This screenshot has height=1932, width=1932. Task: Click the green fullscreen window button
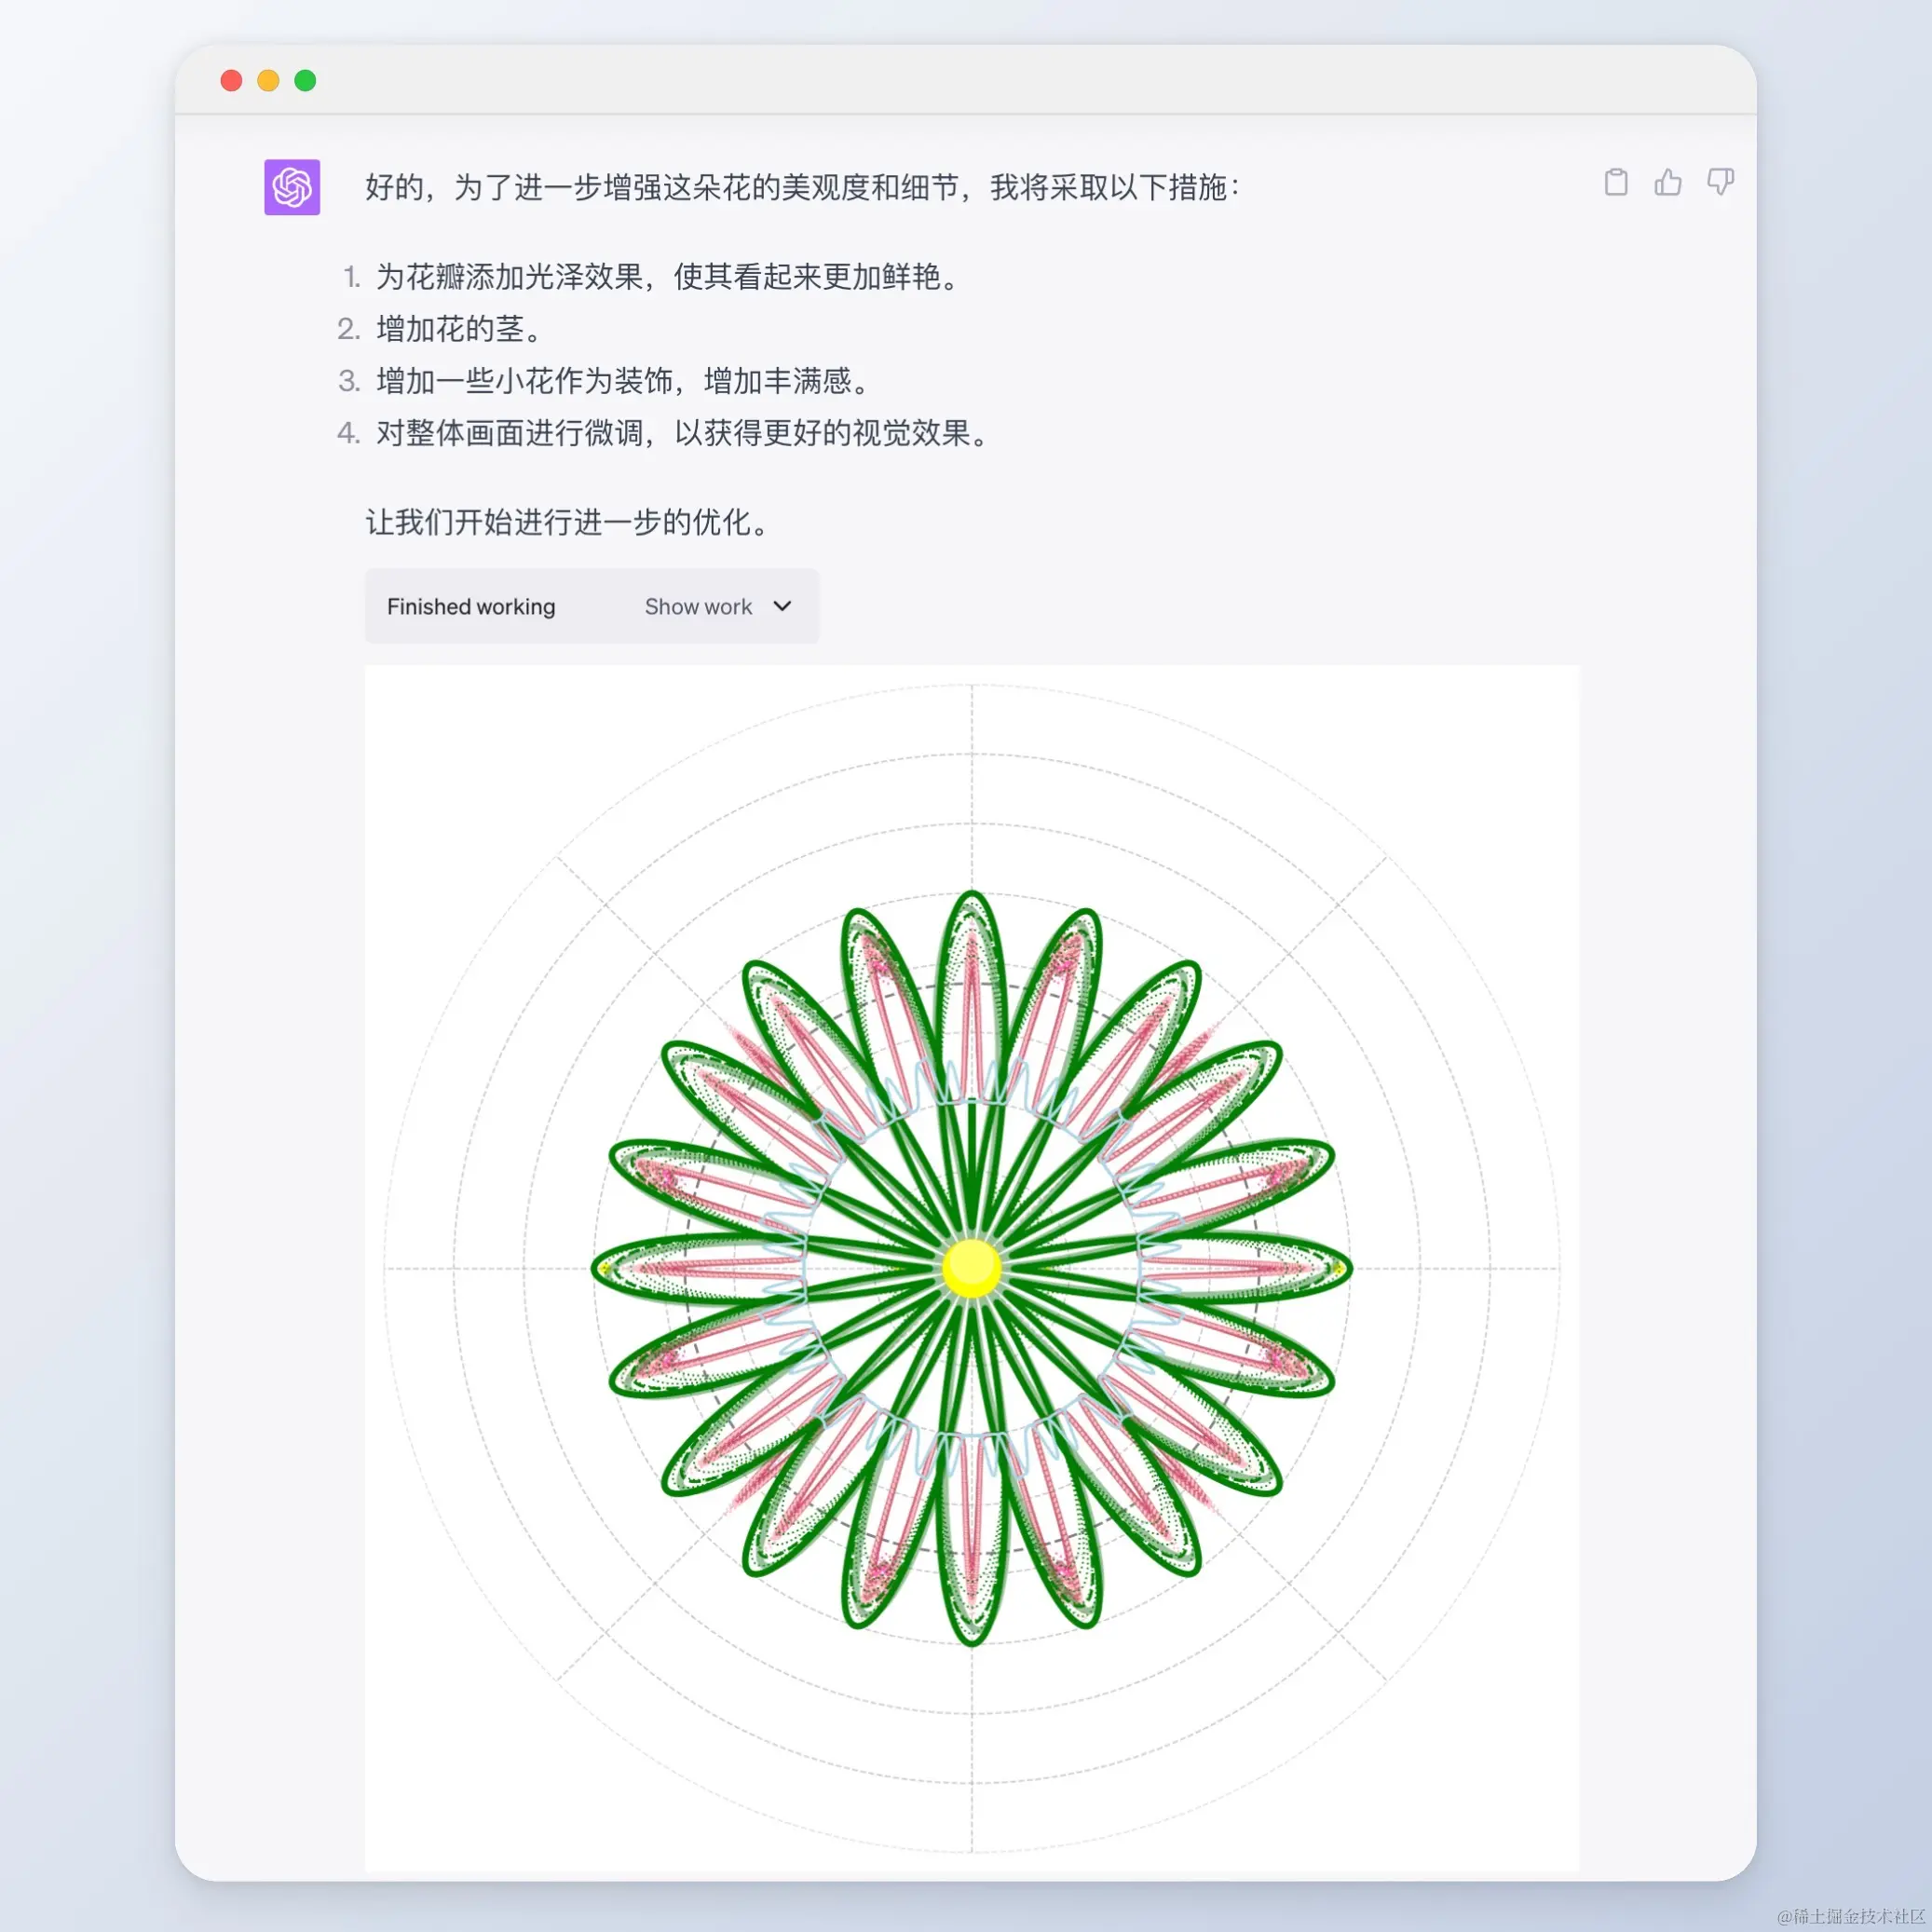pos(305,81)
